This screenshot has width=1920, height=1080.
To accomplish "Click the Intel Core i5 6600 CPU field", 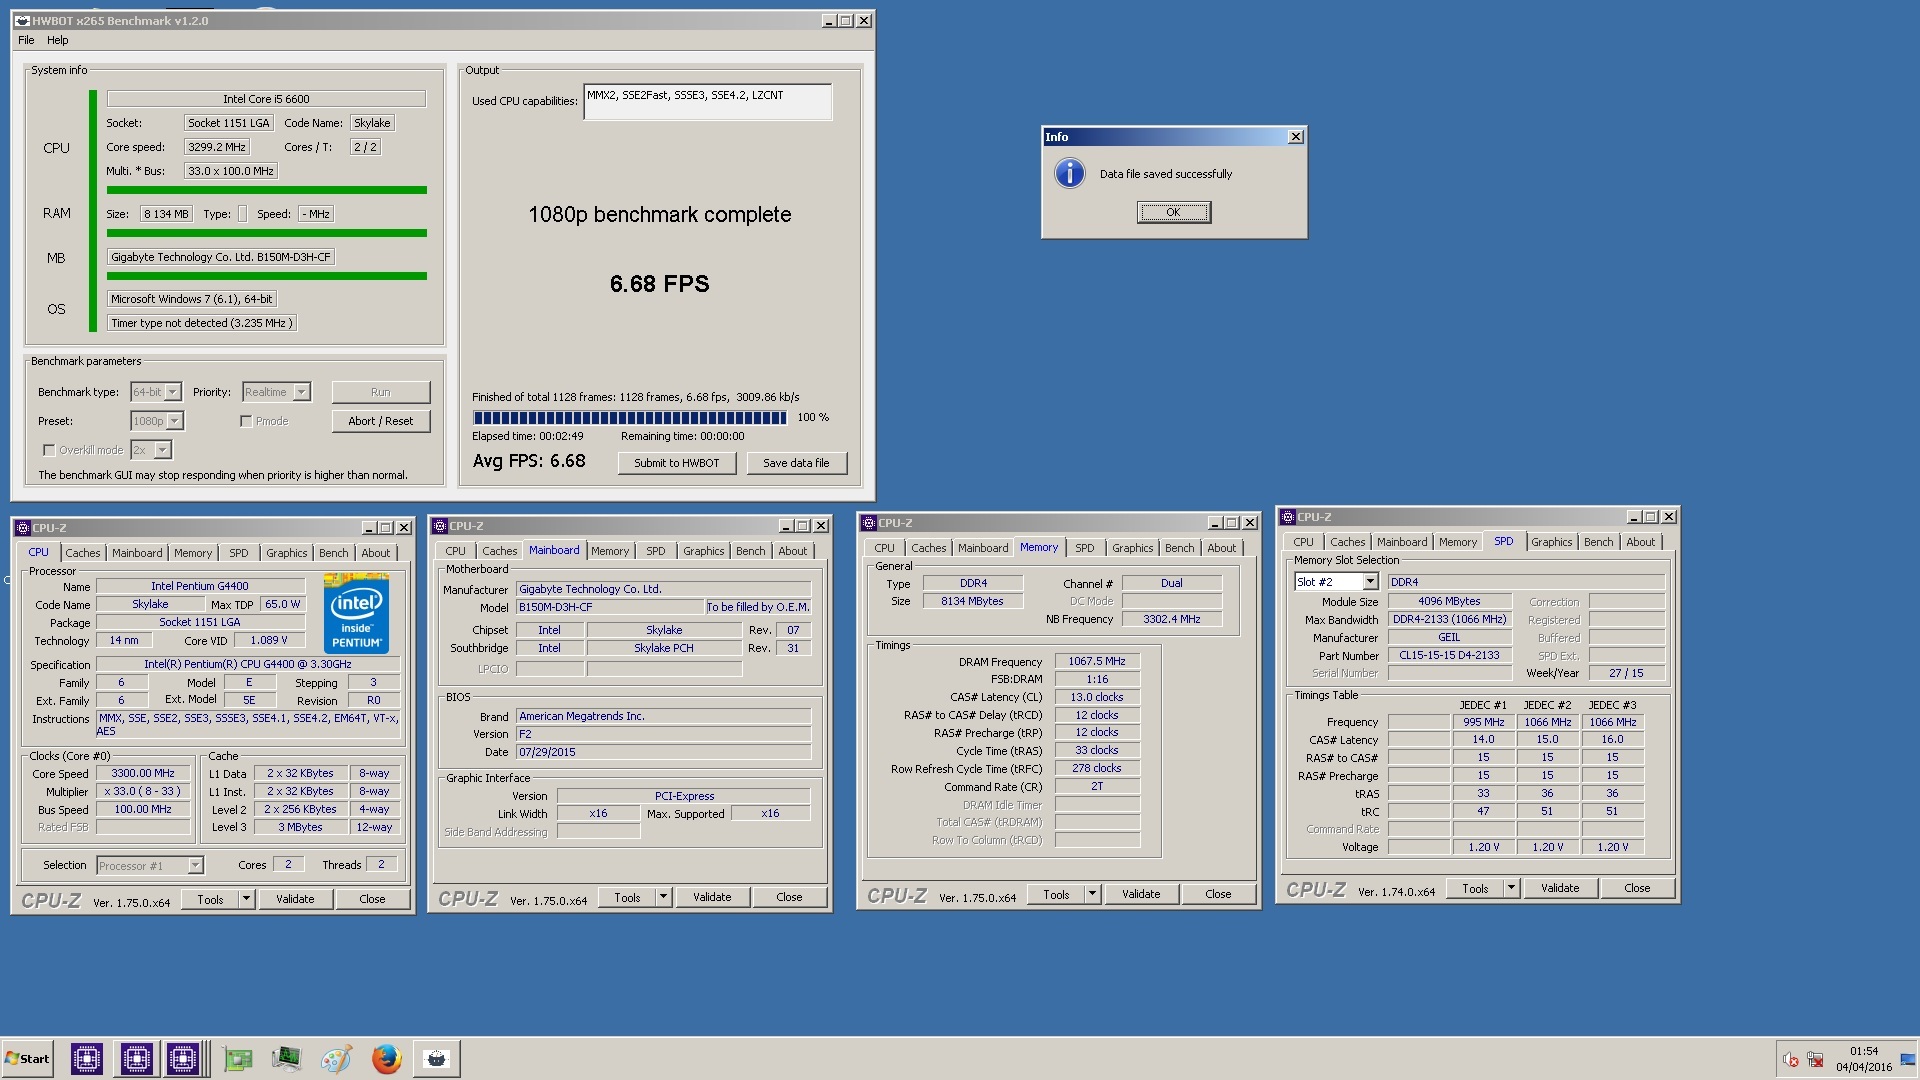I will (266, 99).
